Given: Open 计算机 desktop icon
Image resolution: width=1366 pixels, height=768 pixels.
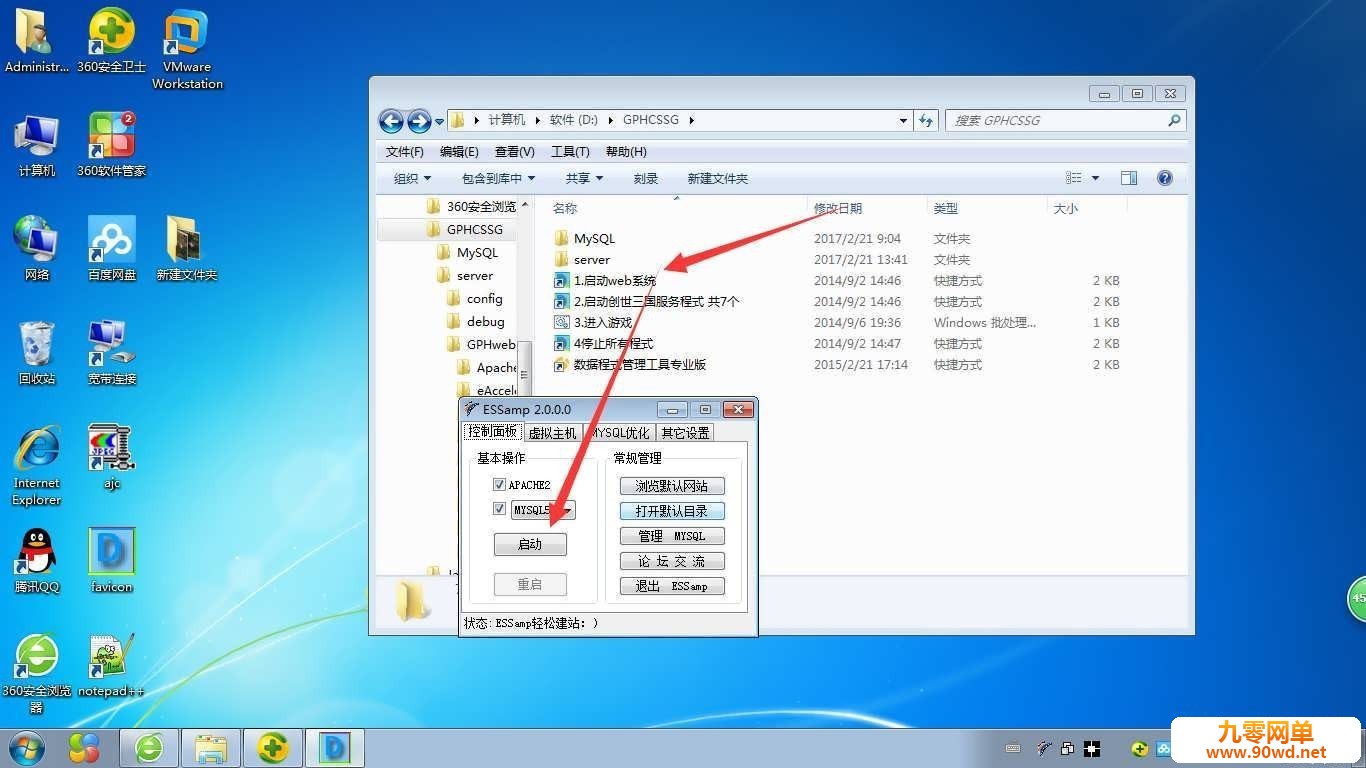Looking at the screenshot, I should click(x=37, y=145).
